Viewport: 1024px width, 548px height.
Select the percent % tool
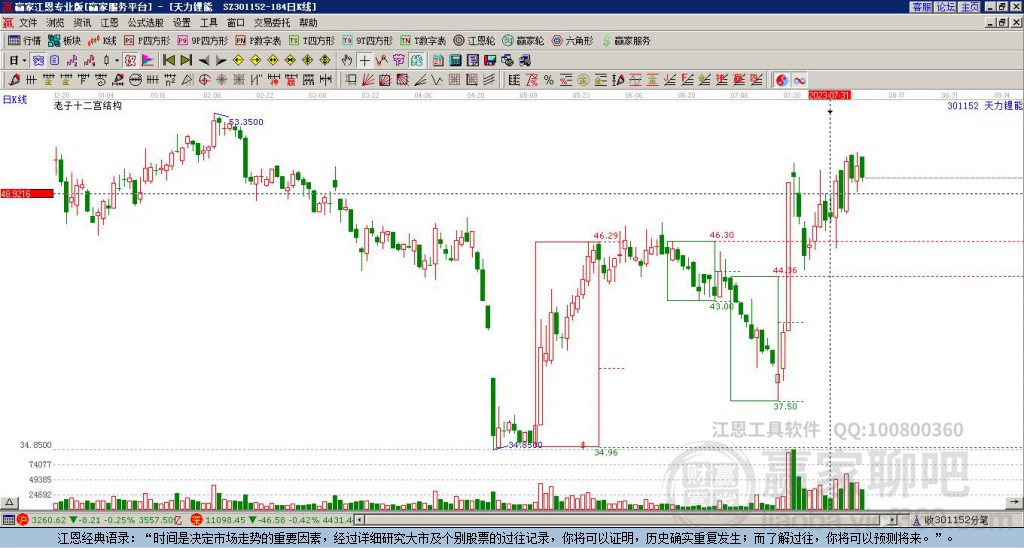point(549,80)
